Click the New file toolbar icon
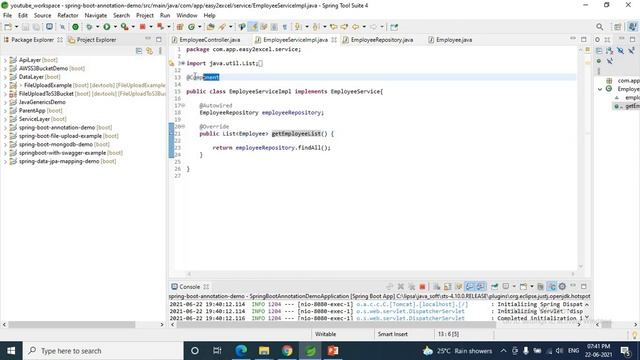The height and width of the screenshot is (360, 640). click(x=8, y=27)
